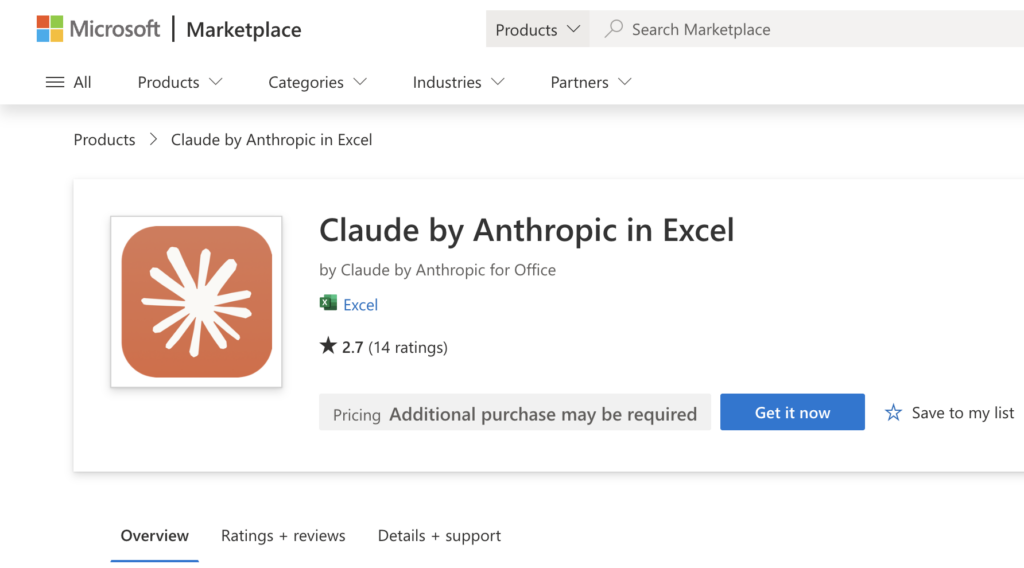
Task: Open the Industries navigation dropdown
Action: [x=458, y=82]
